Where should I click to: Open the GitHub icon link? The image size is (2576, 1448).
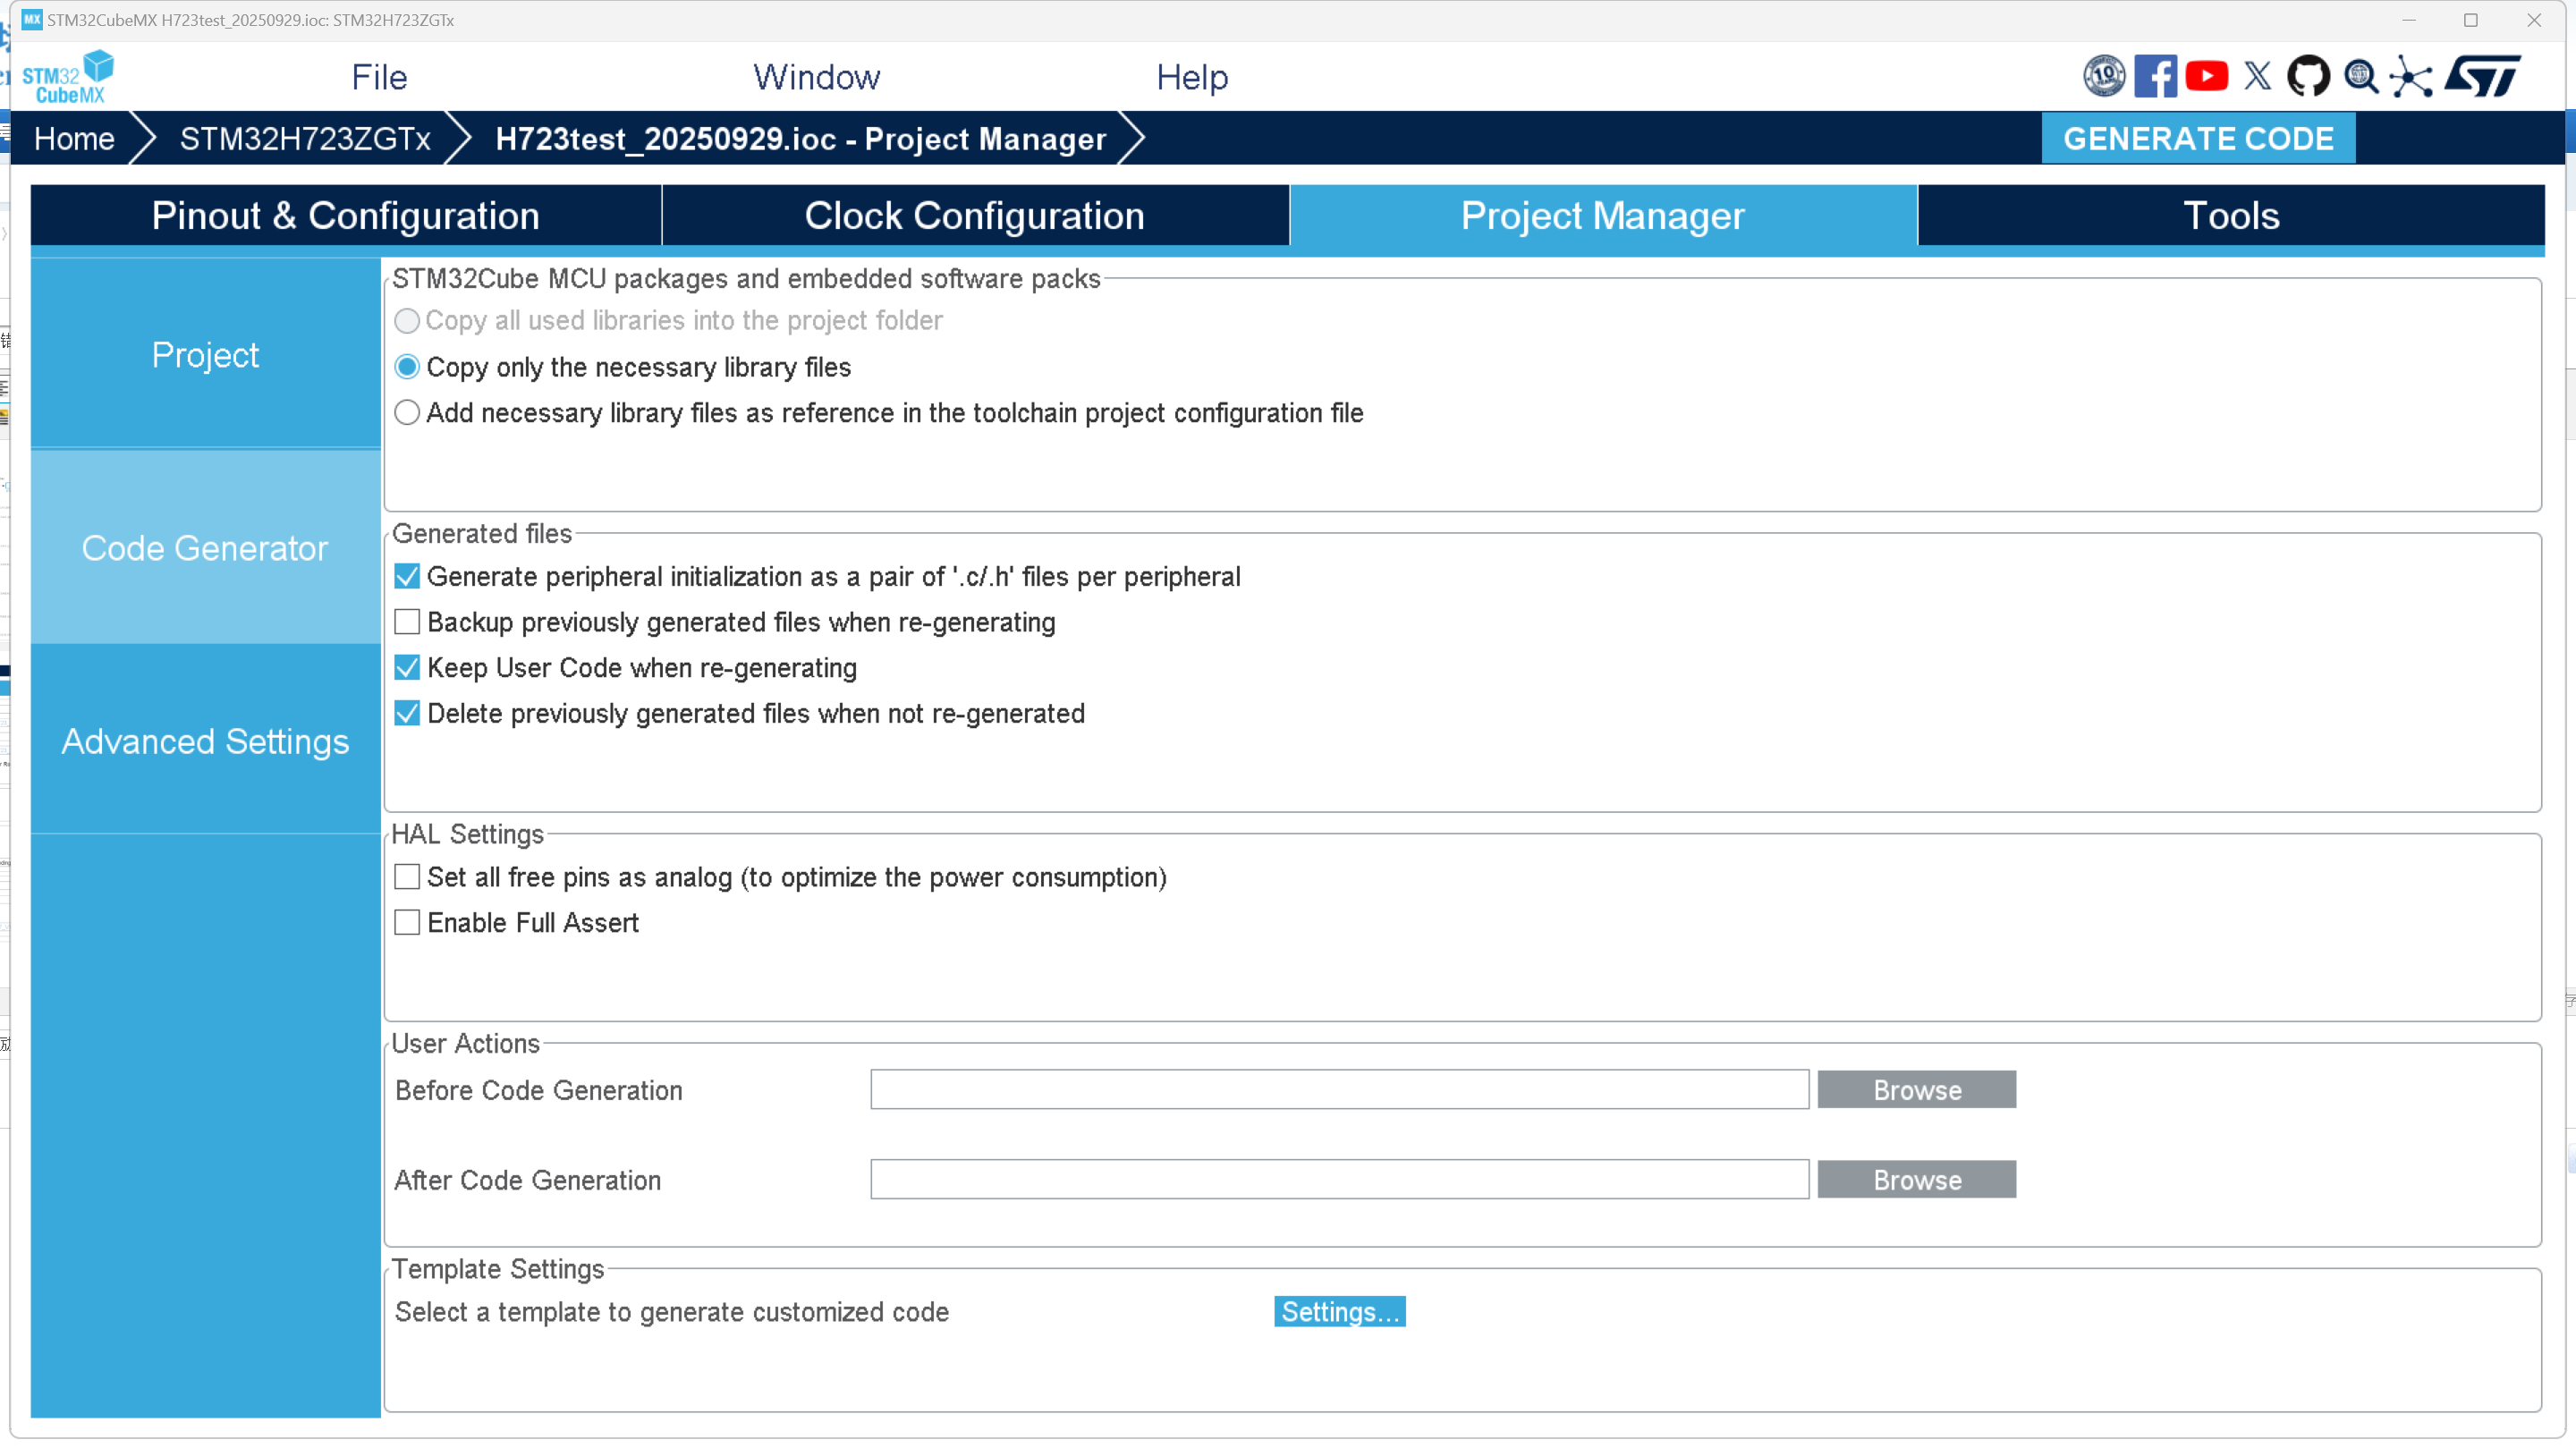[x=2308, y=76]
